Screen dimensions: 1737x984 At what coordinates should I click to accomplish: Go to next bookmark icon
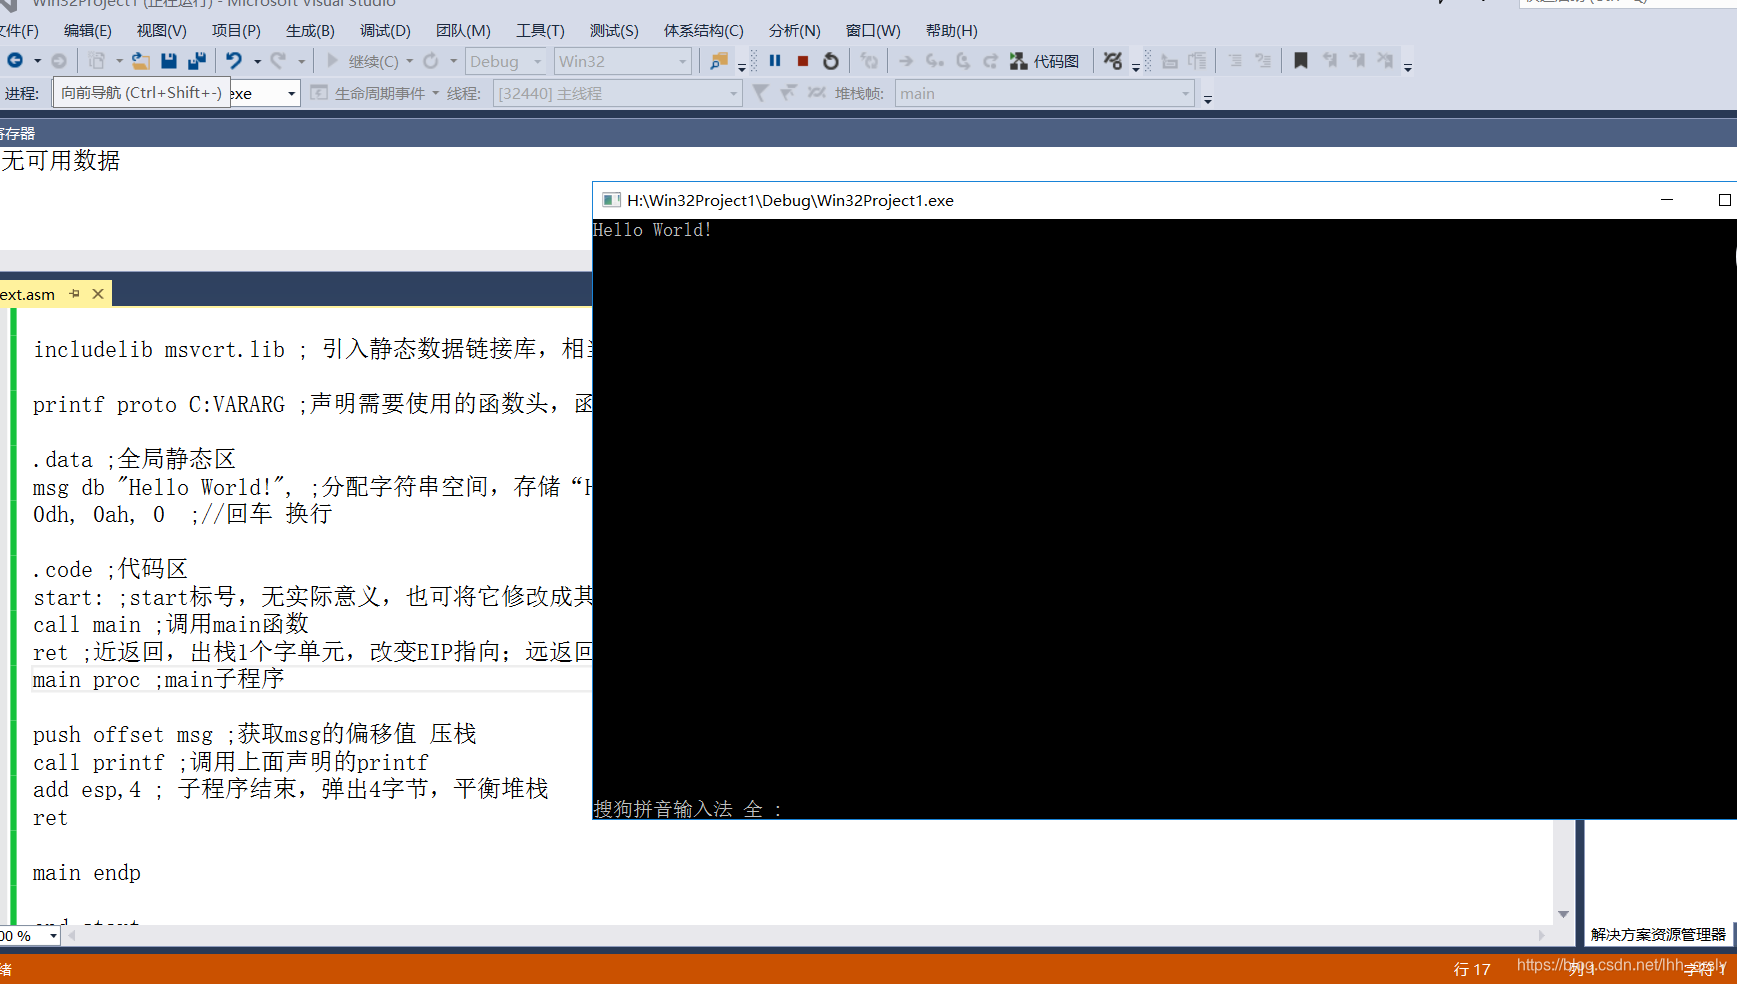[1358, 61]
